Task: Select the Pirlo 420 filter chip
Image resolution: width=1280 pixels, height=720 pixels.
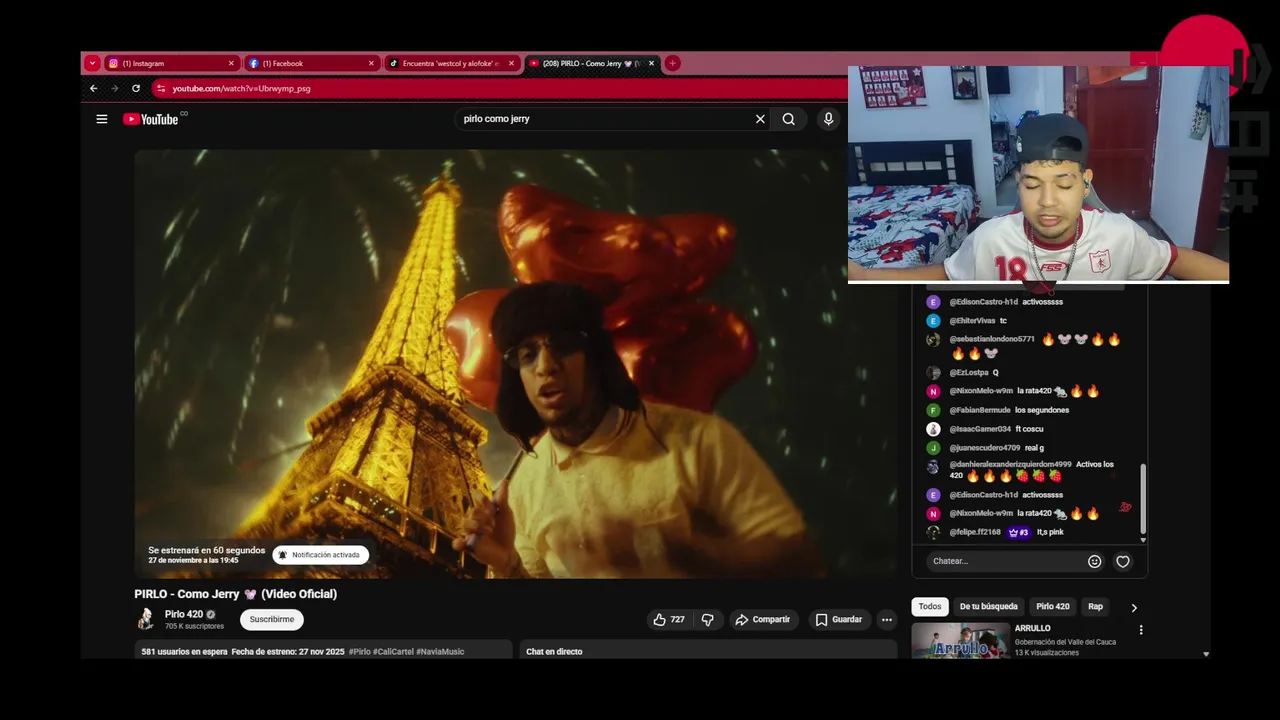Action: (1053, 607)
